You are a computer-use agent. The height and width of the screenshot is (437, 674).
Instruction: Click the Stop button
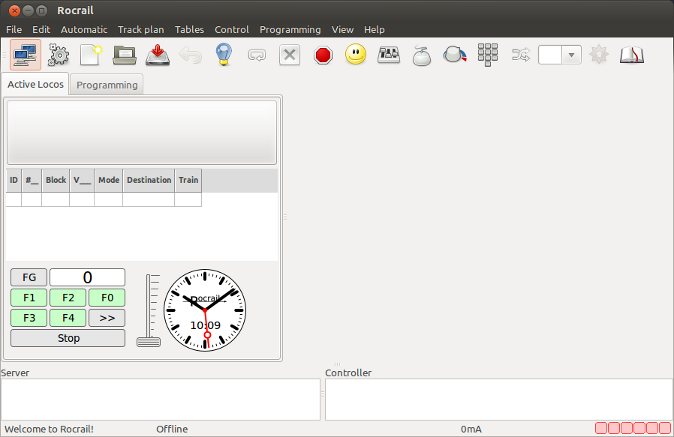(68, 338)
